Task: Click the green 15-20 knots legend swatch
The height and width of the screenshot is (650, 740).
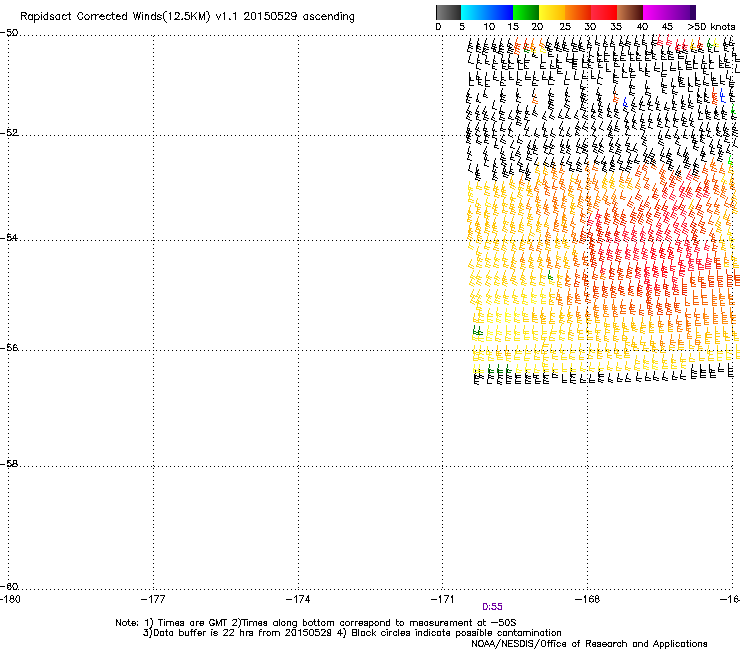Action: pyautogui.click(x=526, y=12)
